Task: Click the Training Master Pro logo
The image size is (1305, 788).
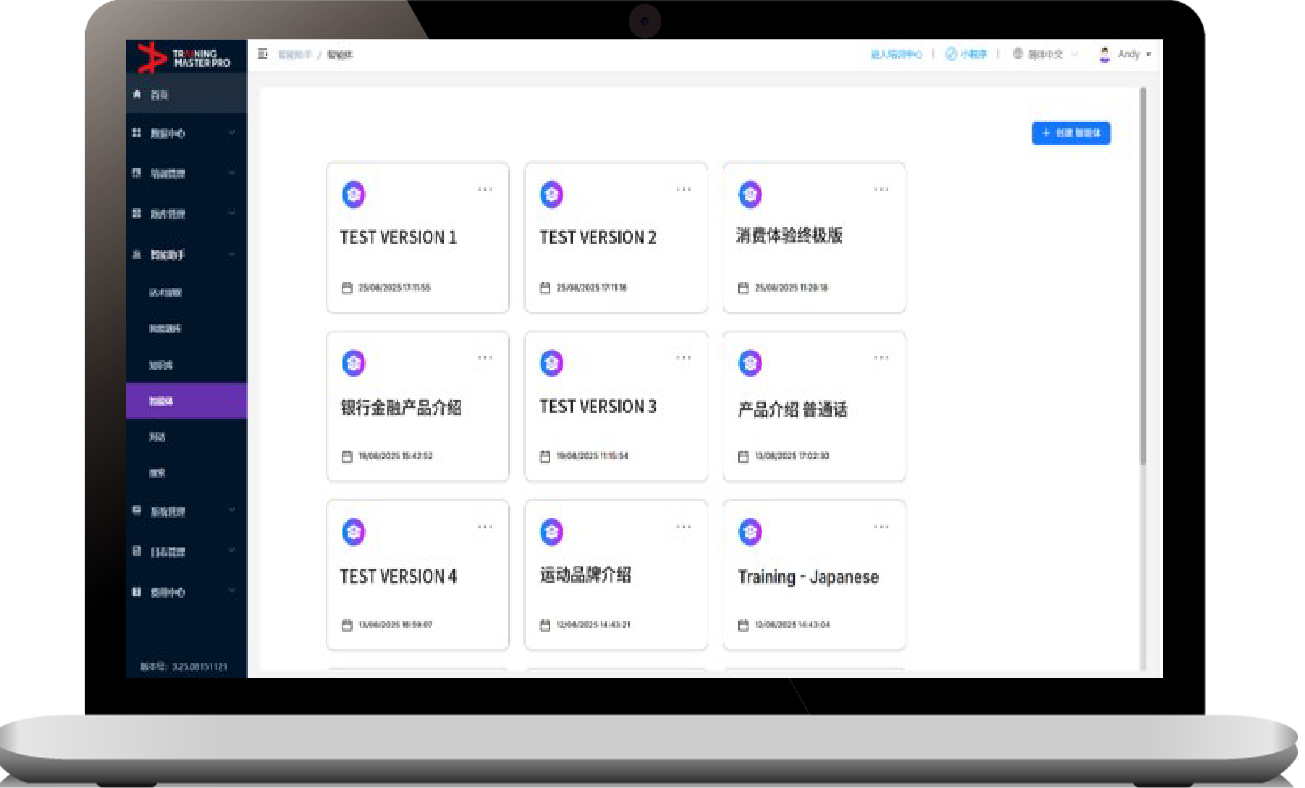Action: (185, 57)
